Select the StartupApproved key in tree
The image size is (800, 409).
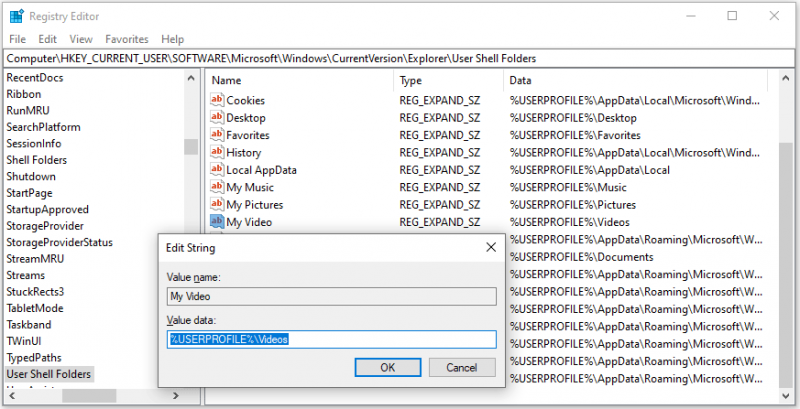[x=47, y=209]
